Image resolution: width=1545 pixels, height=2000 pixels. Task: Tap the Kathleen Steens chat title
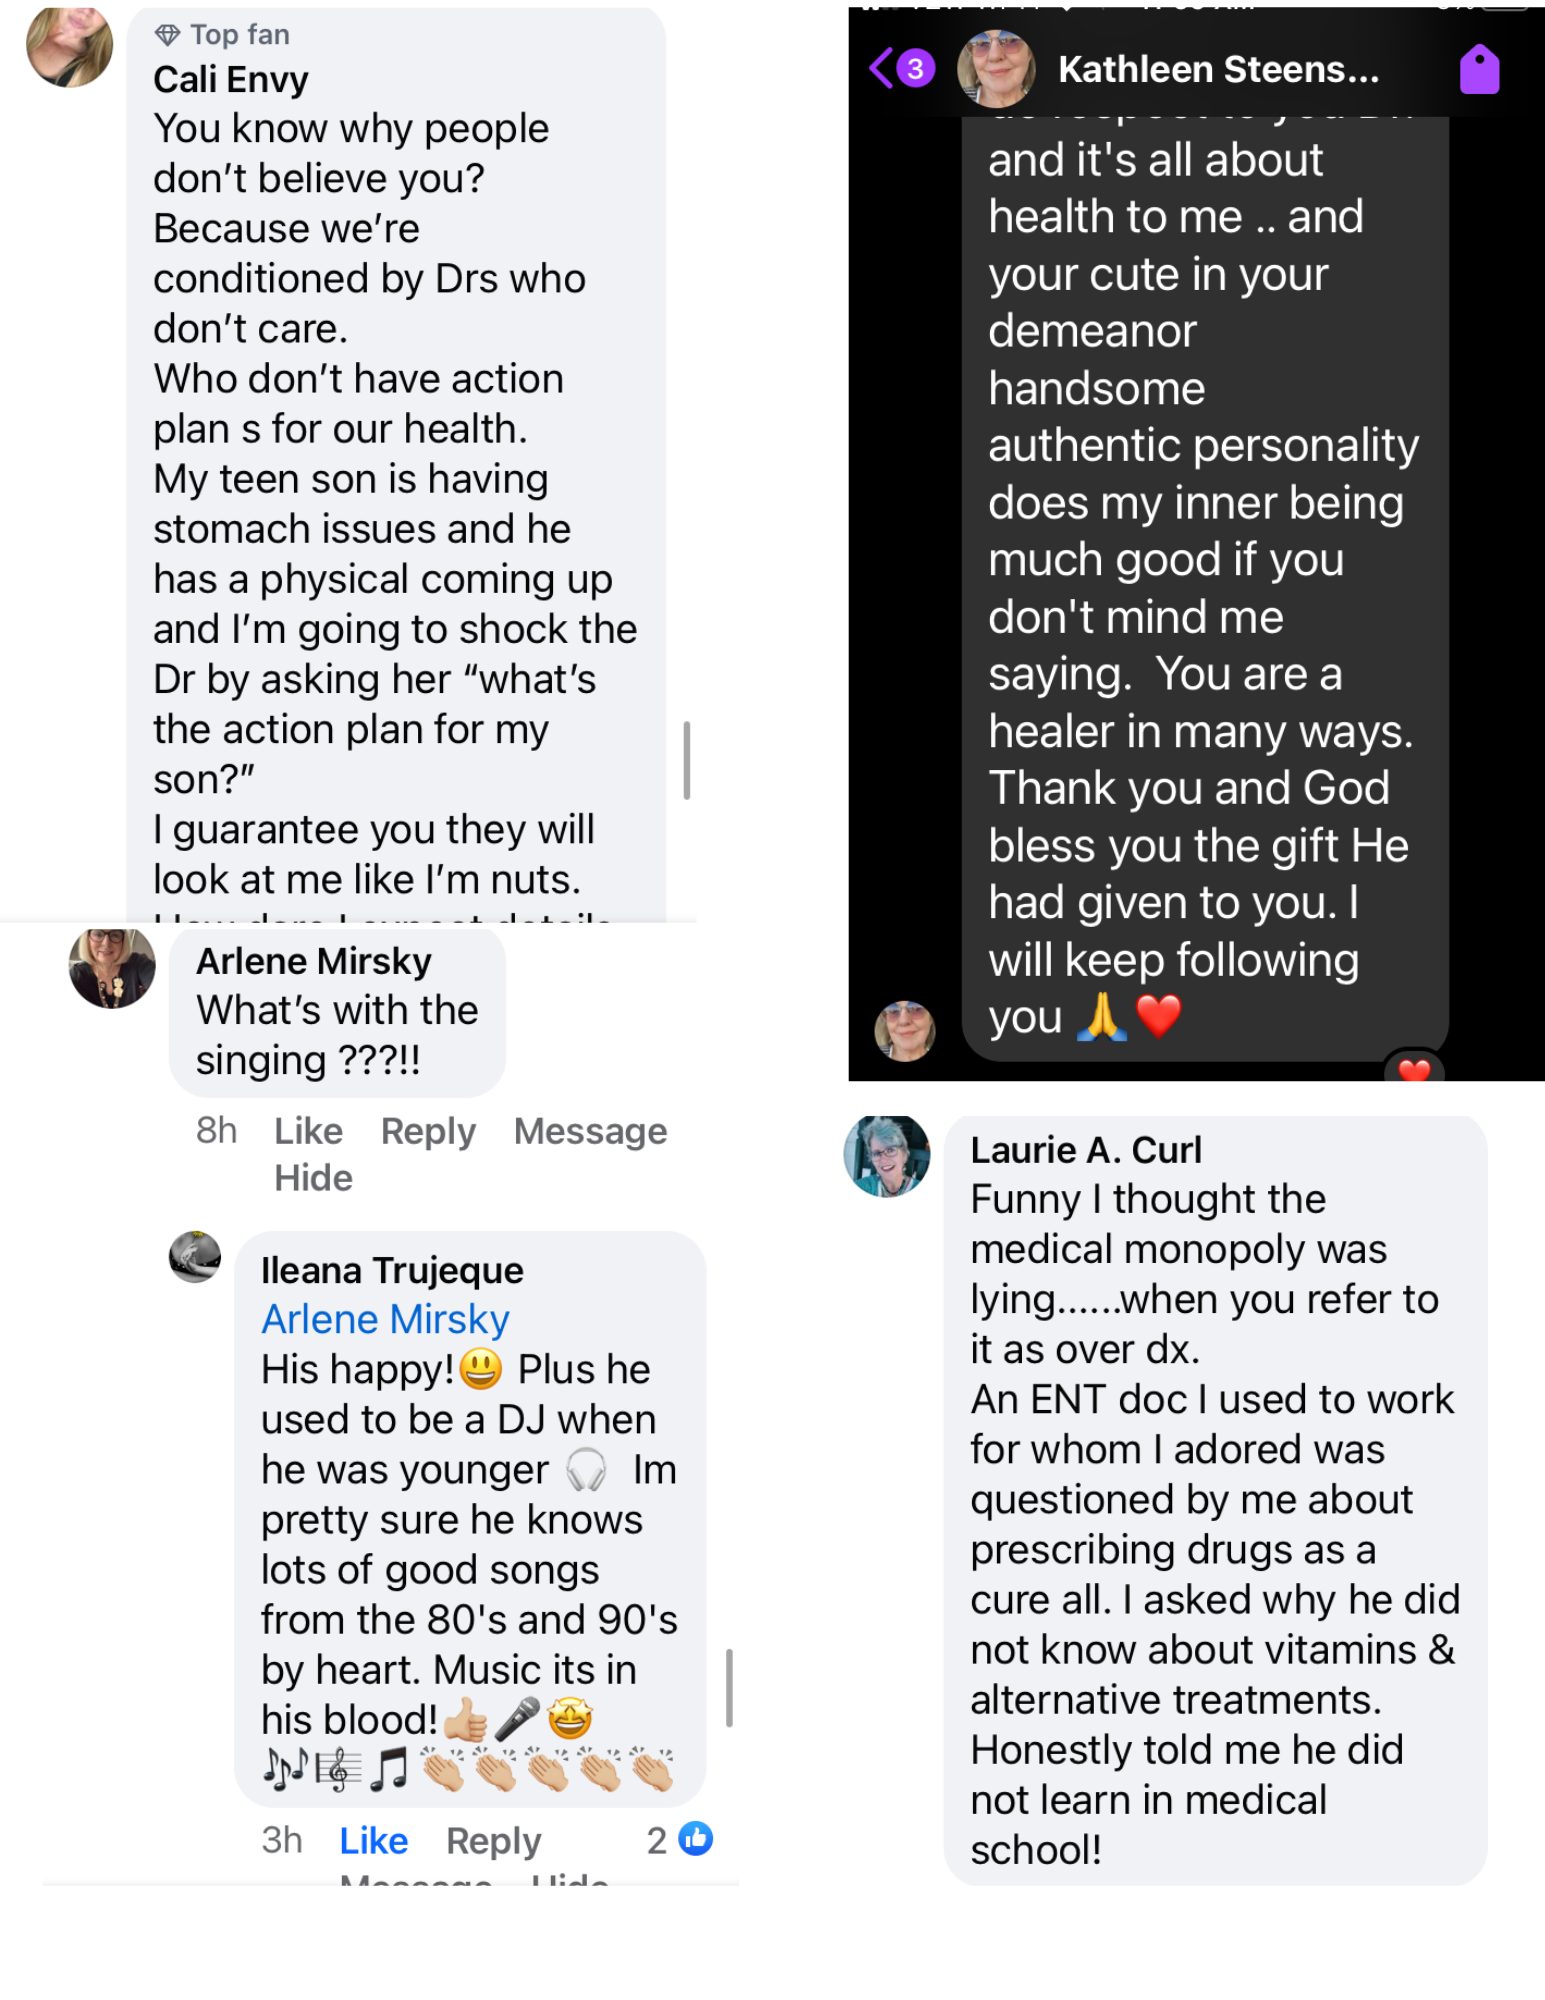[x=1218, y=70]
